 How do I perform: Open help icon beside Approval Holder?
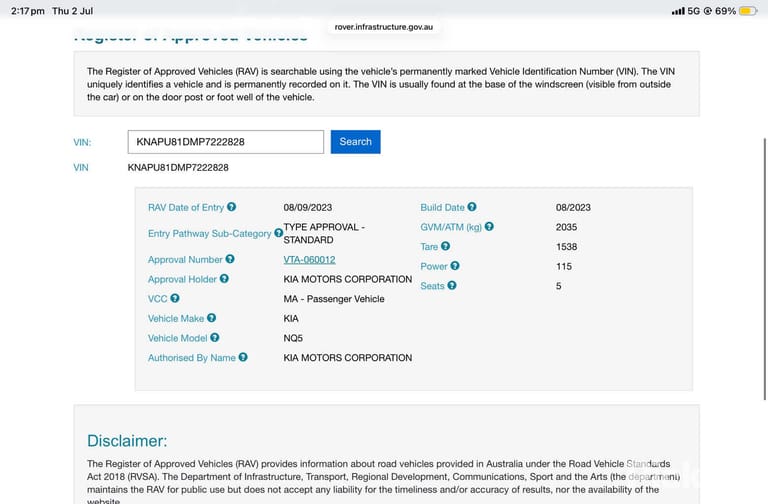tap(224, 278)
